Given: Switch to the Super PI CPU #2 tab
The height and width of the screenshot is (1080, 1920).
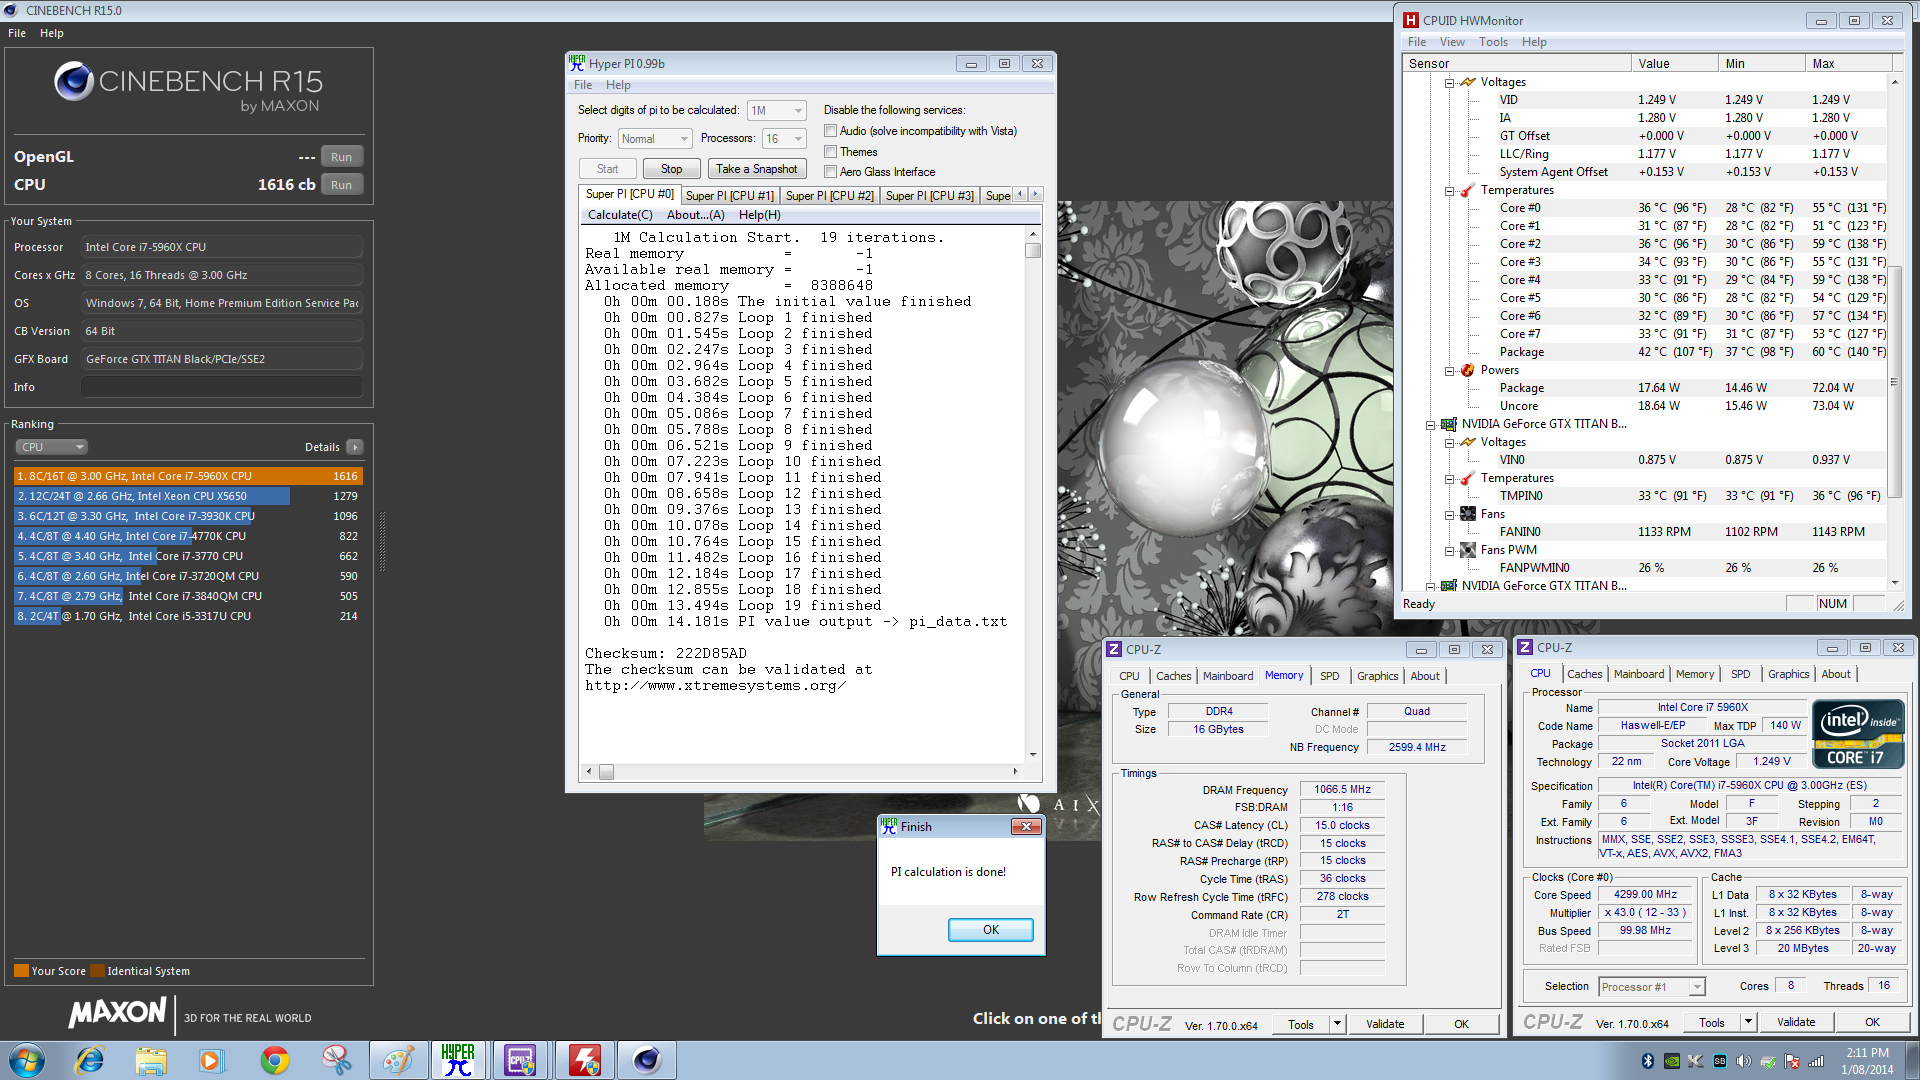Looking at the screenshot, I should click(x=829, y=195).
